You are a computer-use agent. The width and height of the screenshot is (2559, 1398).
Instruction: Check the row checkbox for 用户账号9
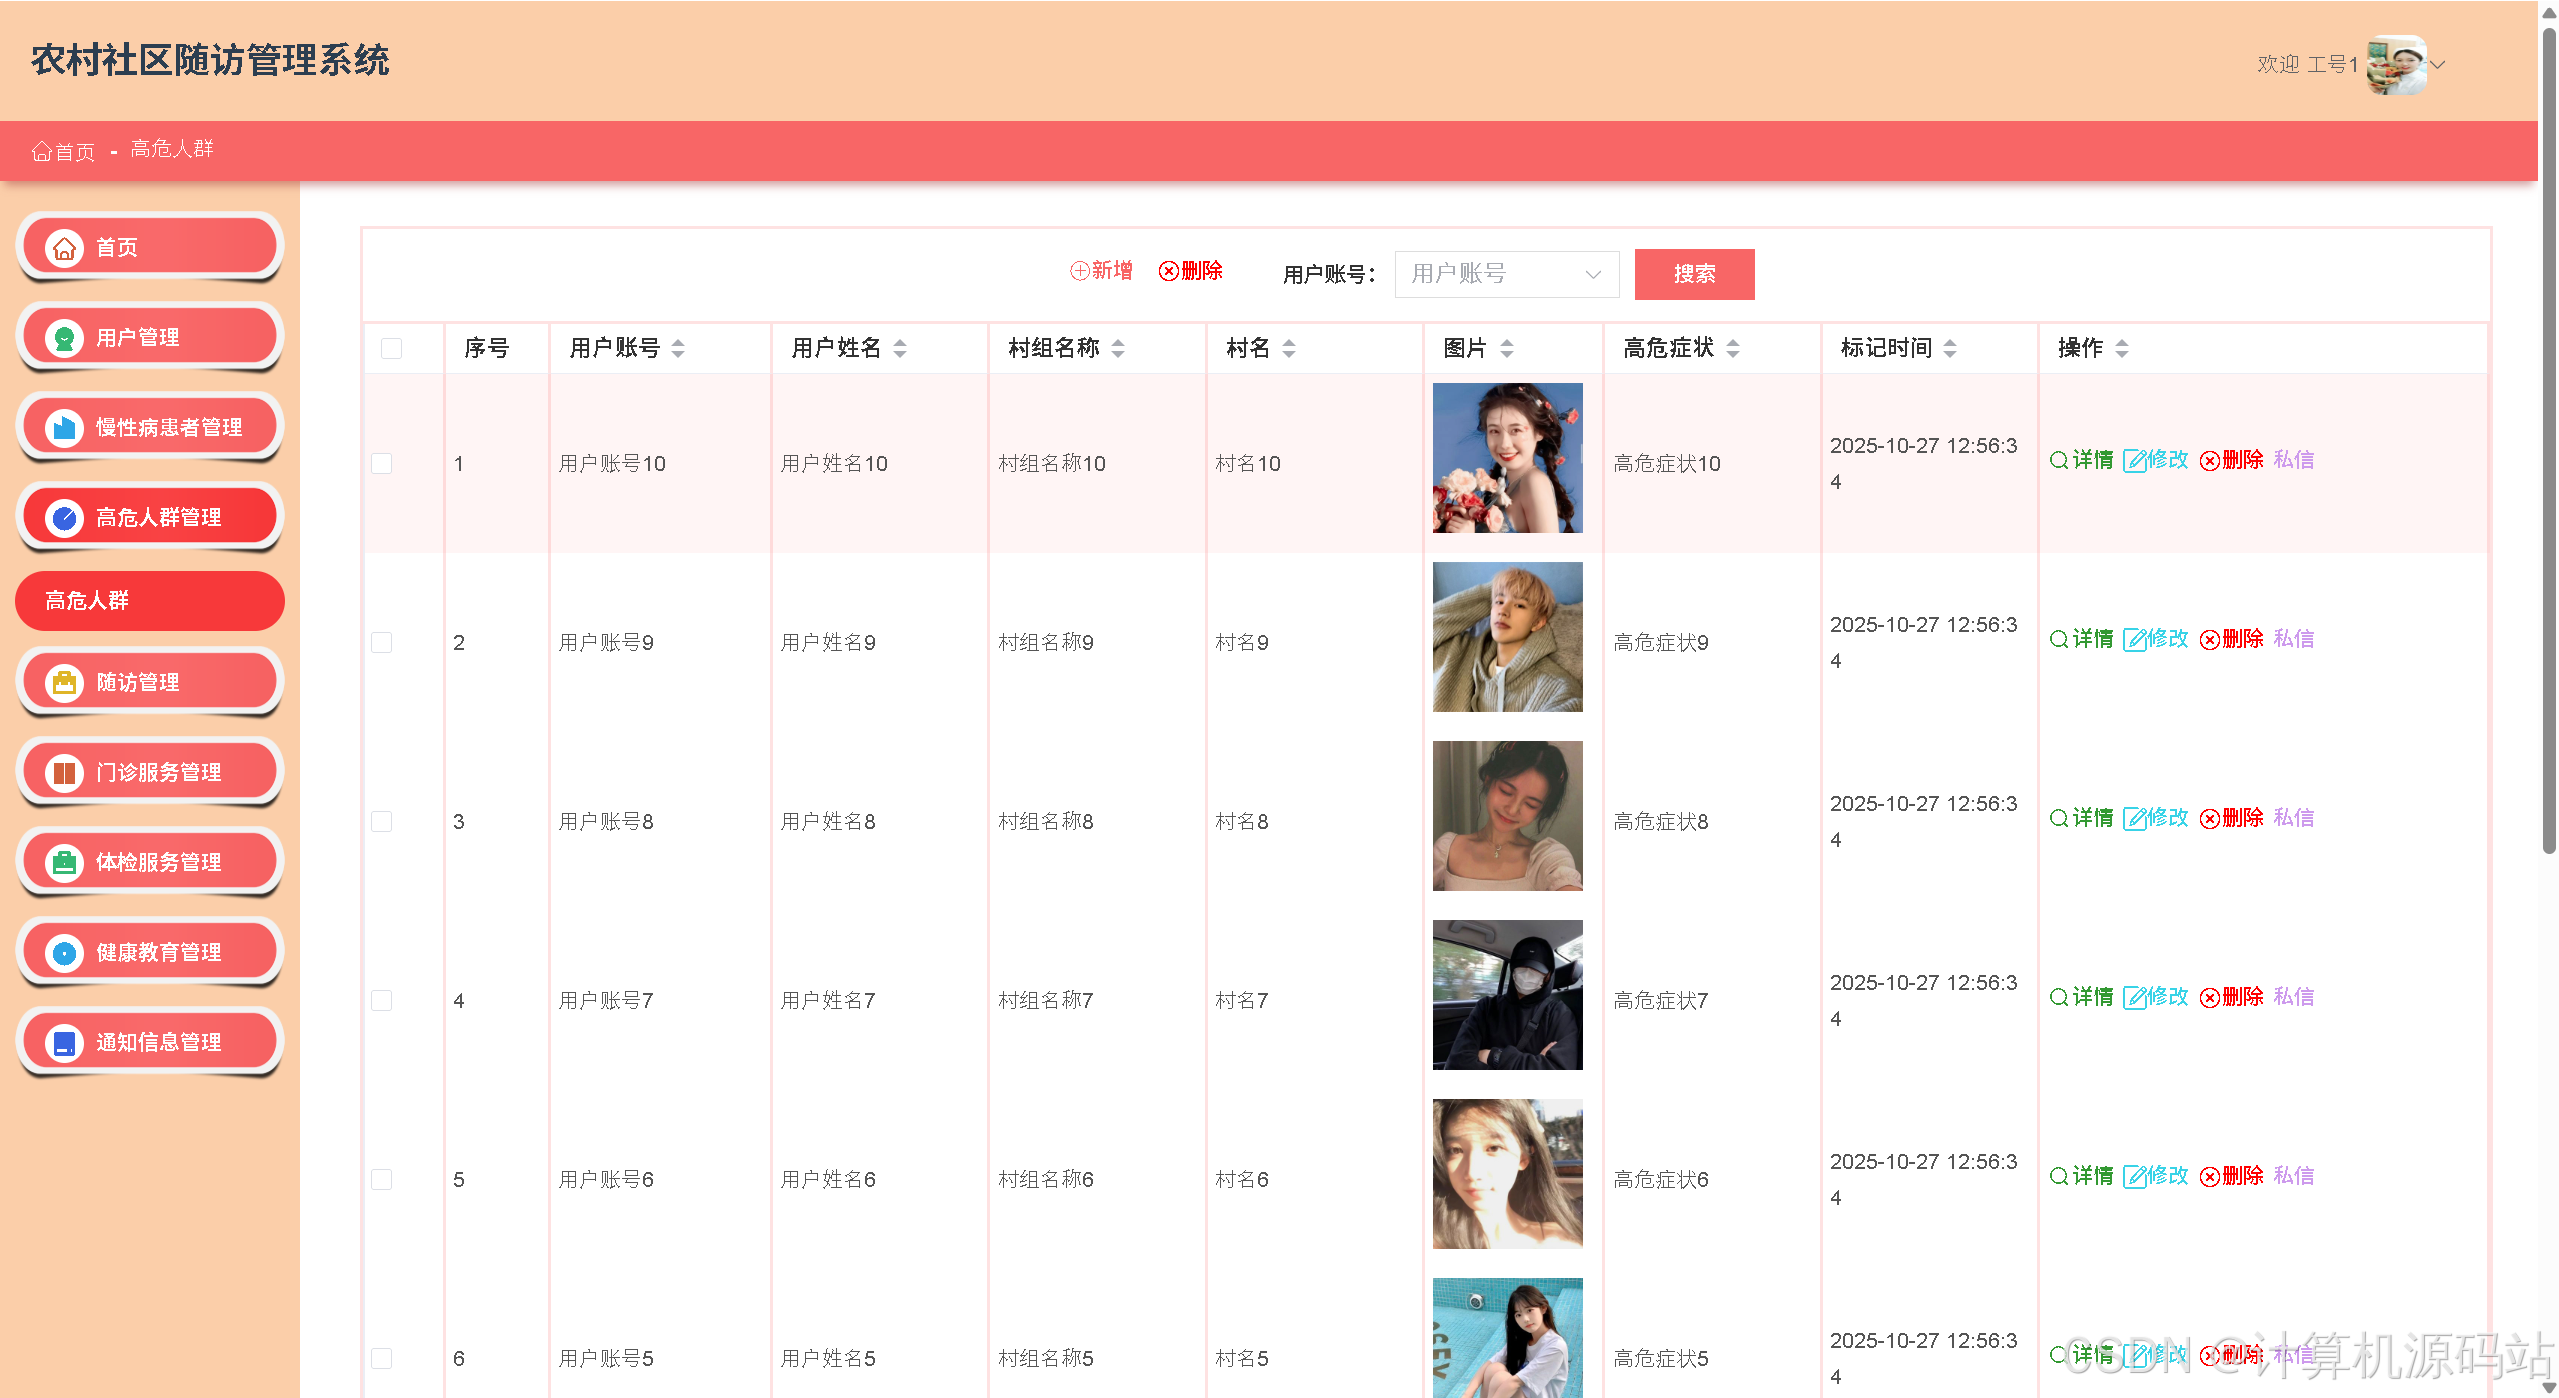tap(381, 642)
